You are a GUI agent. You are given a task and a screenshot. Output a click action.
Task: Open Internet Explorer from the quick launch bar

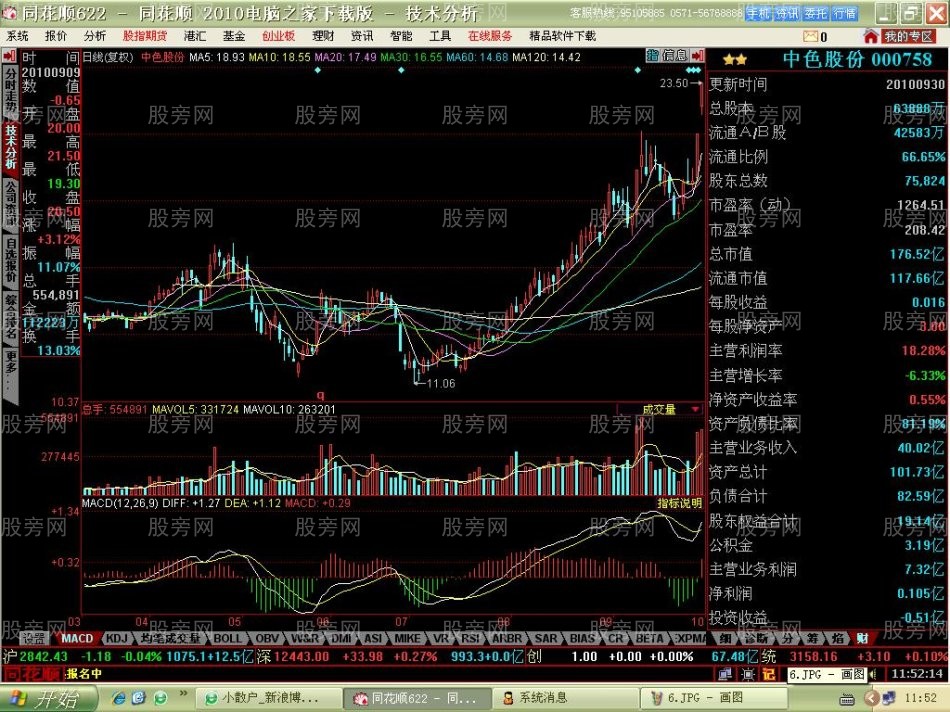[120, 697]
